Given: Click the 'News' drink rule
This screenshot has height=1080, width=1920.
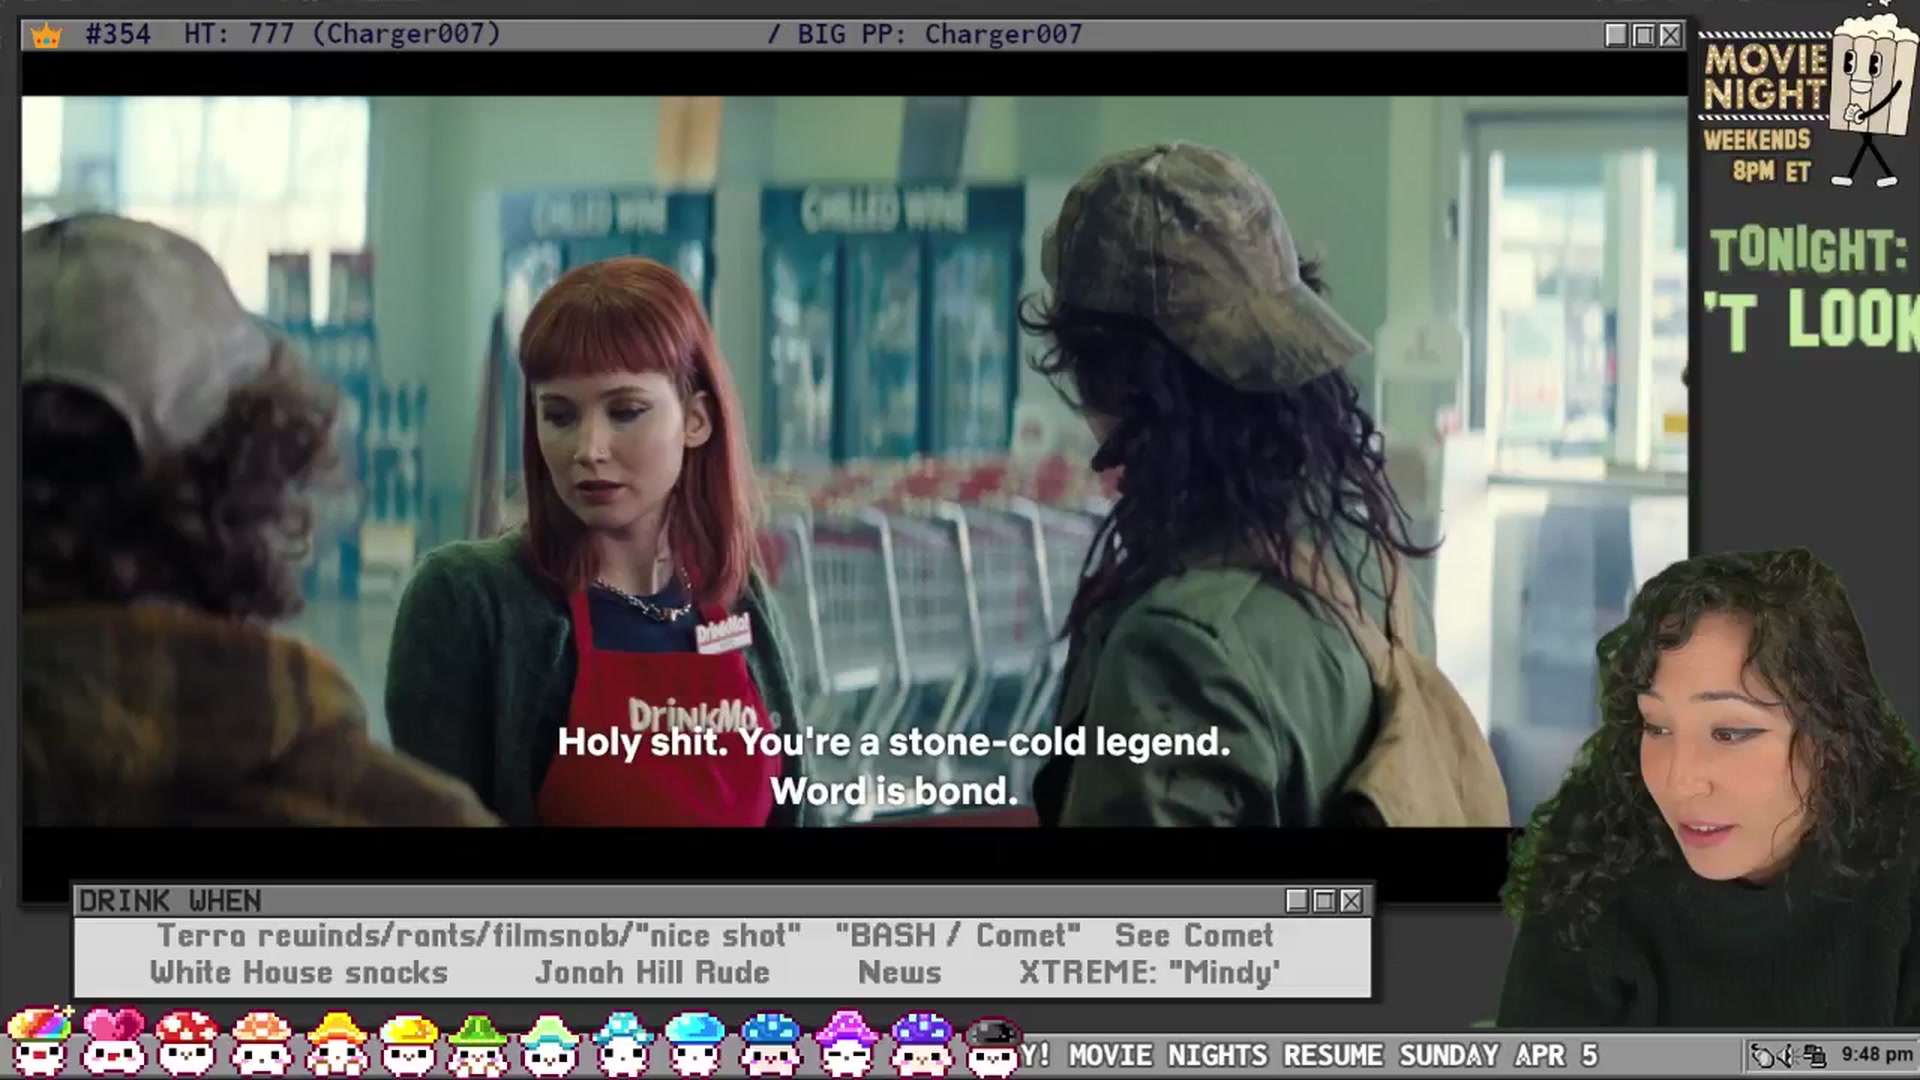Looking at the screenshot, I should coord(900,972).
